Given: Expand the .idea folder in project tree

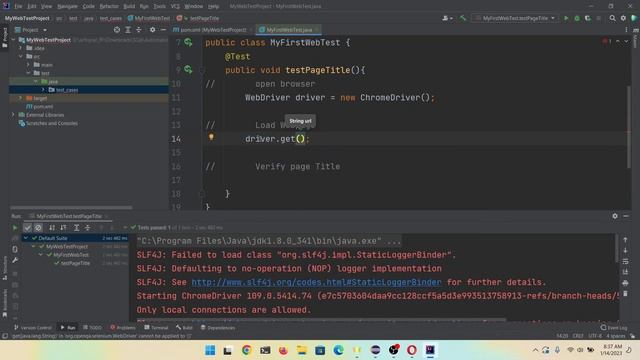Looking at the screenshot, I should [20, 48].
